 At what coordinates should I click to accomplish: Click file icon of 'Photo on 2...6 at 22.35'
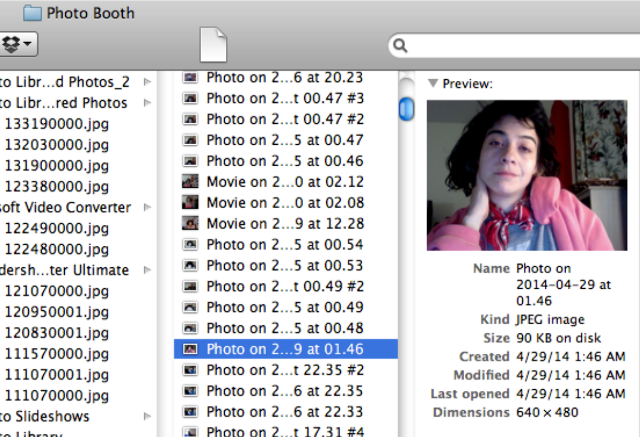(190, 390)
